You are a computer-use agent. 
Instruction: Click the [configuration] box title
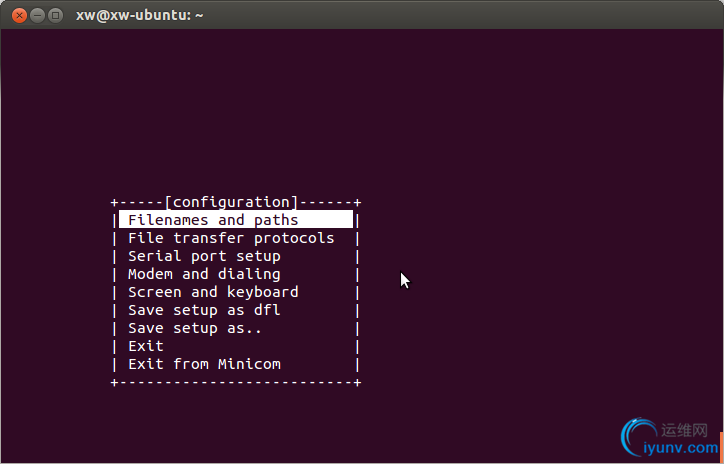(231, 202)
